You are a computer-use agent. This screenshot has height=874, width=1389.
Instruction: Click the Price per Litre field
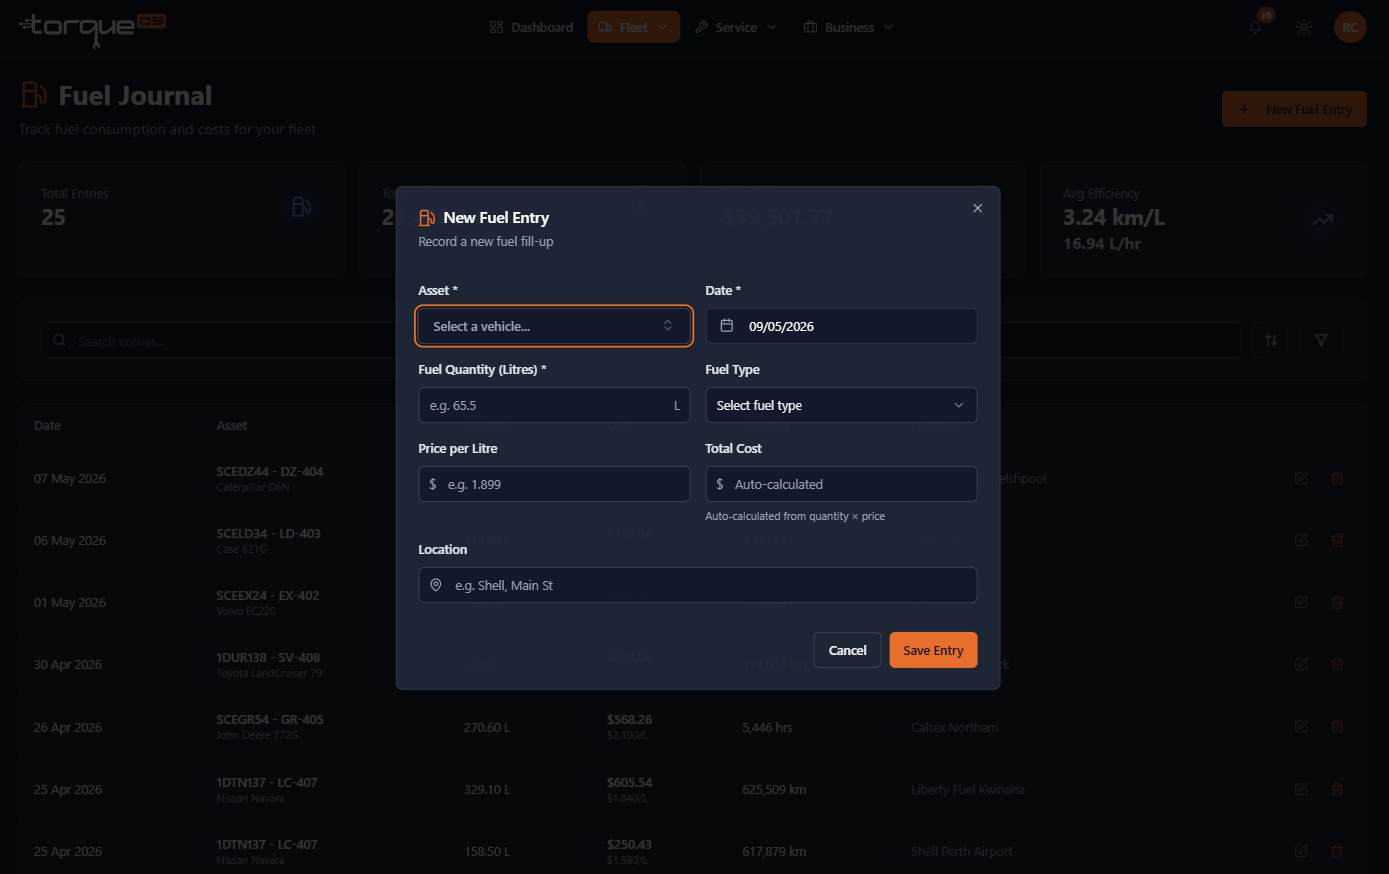point(554,484)
